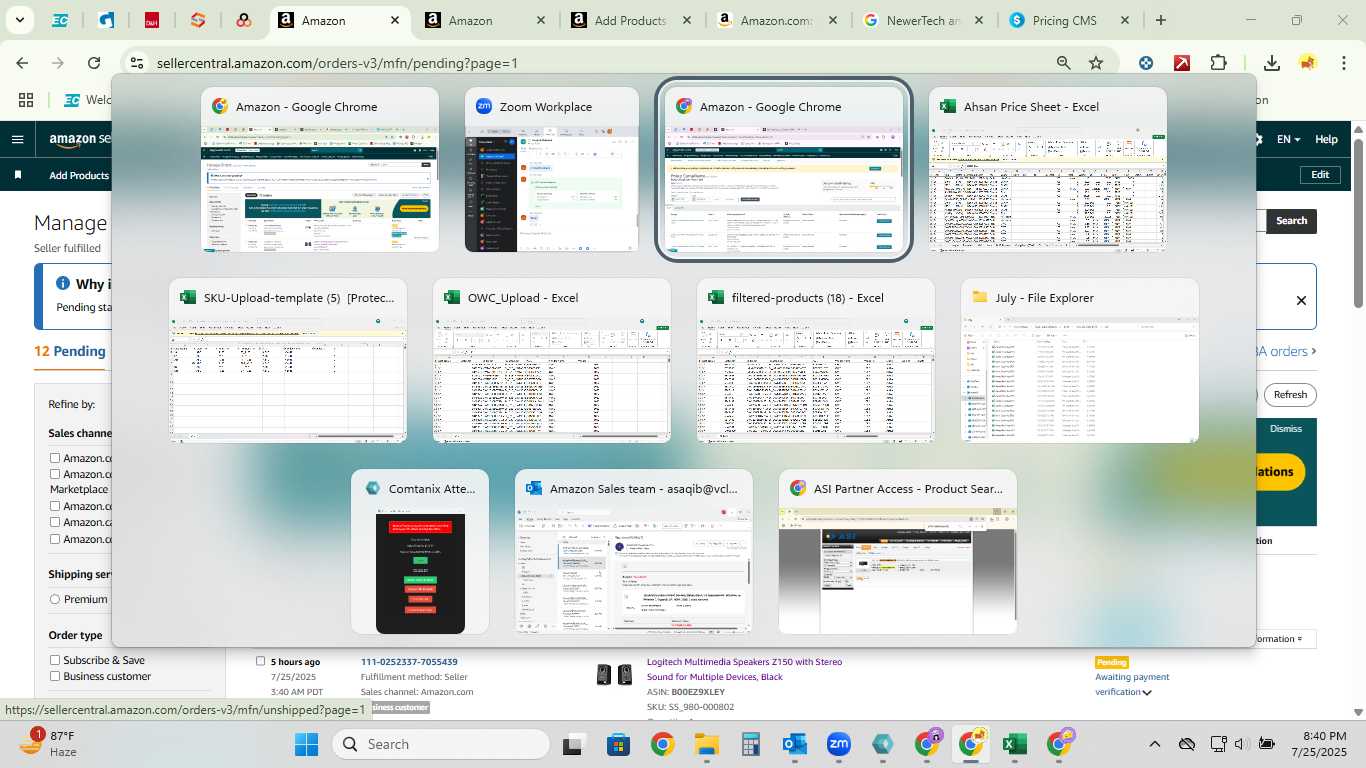
Task: Open Excel from the taskbar
Action: point(1015,744)
